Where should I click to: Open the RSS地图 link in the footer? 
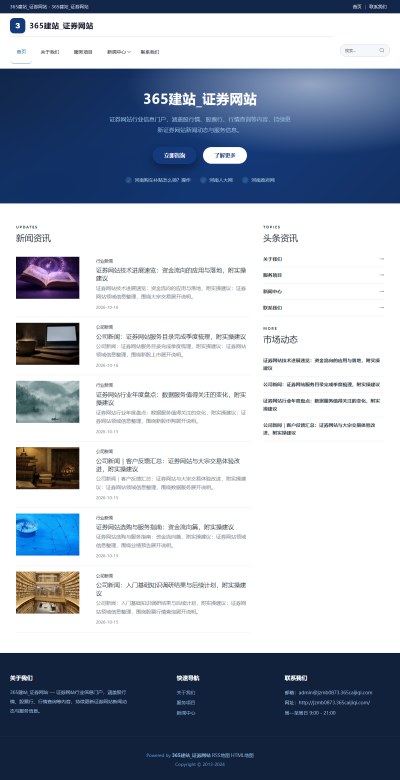tap(220, 755)
